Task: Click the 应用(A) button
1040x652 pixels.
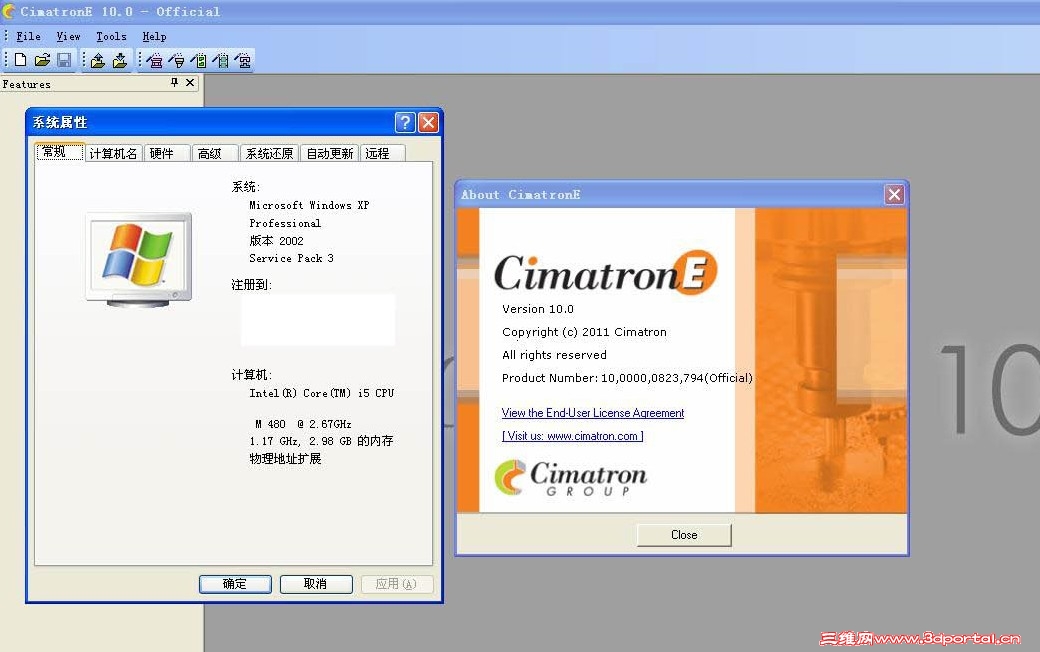Action: [397, 584]
